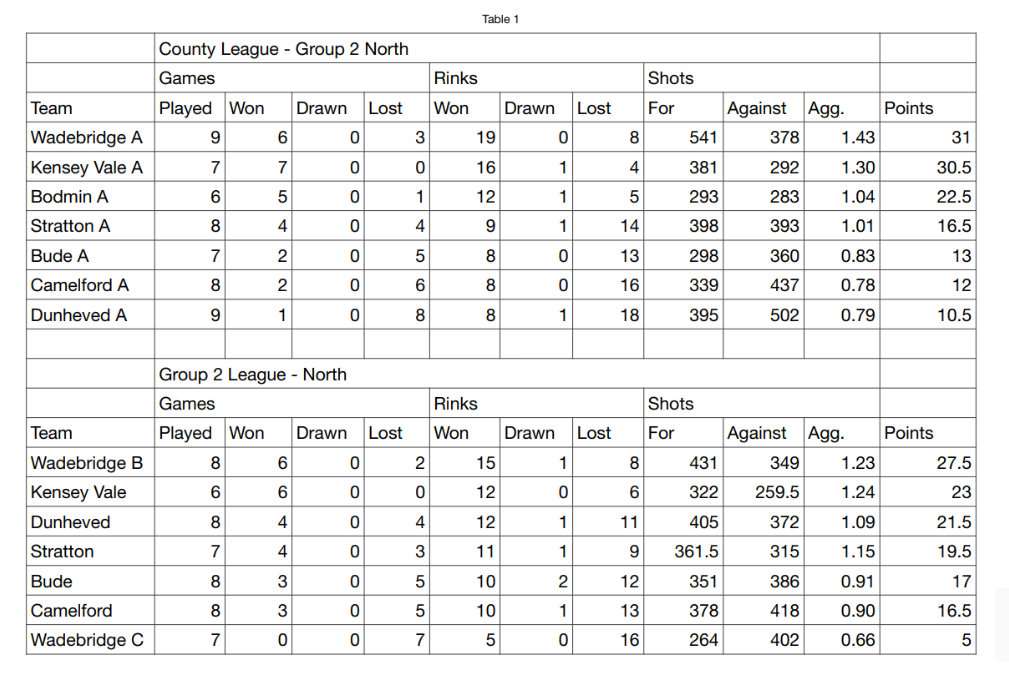Select Kensey Vale shots against 259.5
1009x679 pixels.
pos(764,492)
